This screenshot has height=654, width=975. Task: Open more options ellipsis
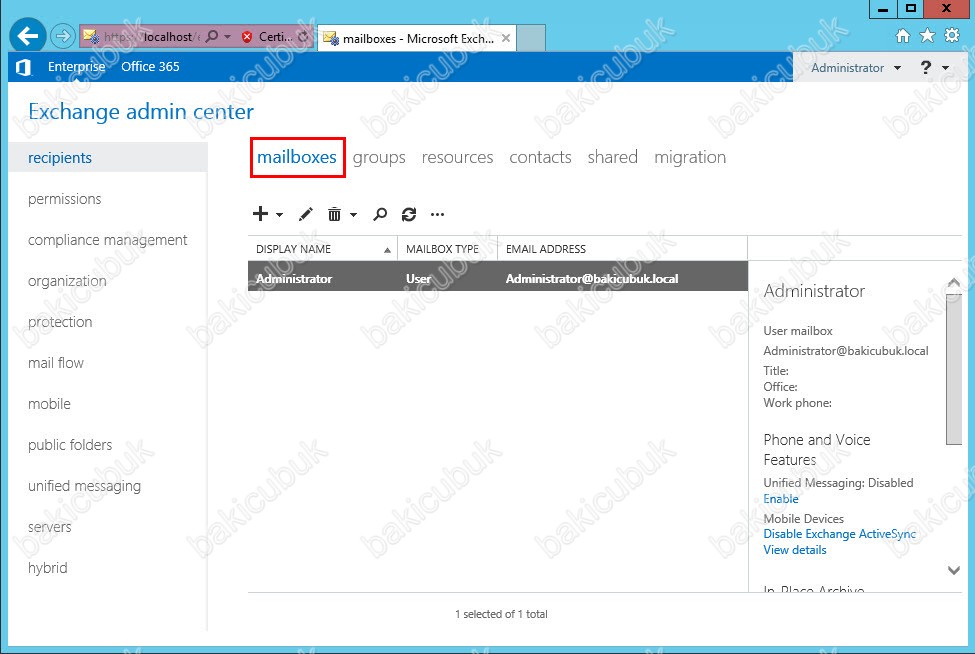click(x=438, y=214)
